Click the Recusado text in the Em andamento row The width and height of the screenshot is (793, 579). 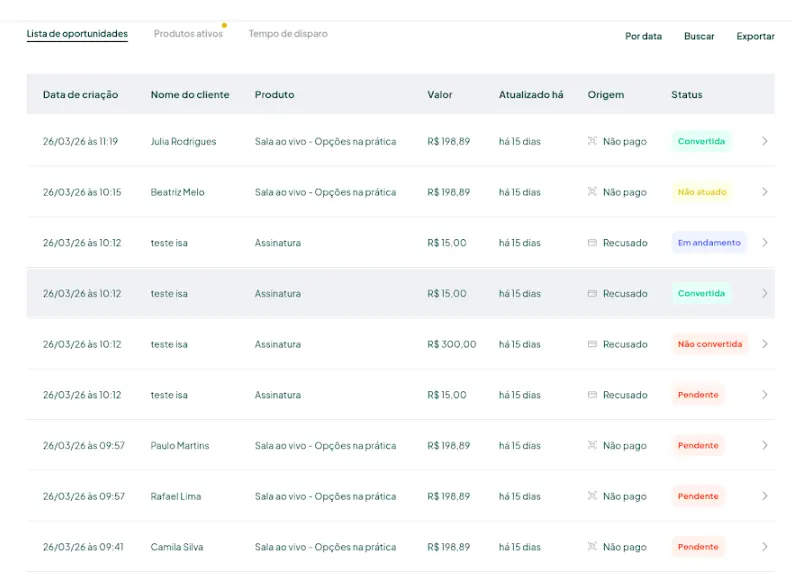coord(625,243)
